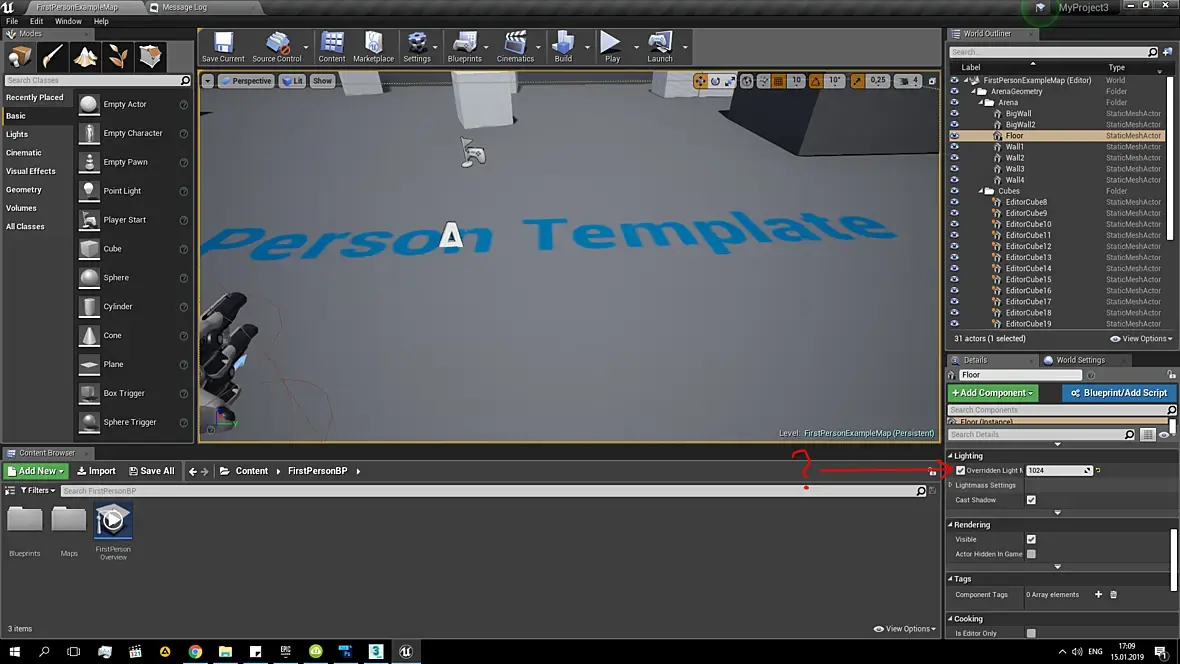This screenshot has height=664, width=1180.
Task: Click the Blueprints toolbar icon
Action: pyautogui.click(x=464, y=47)
